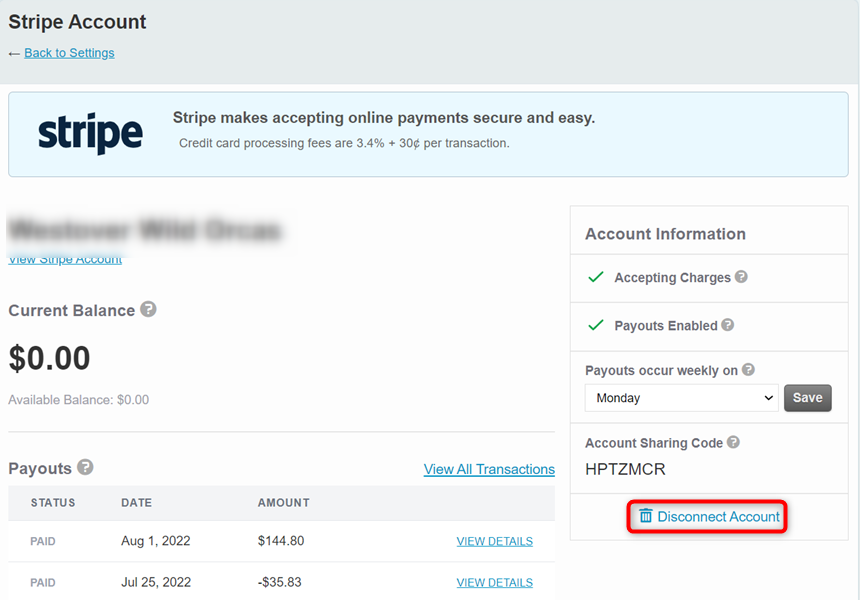
Task: Click the STATUS column header
Action: 53,502
